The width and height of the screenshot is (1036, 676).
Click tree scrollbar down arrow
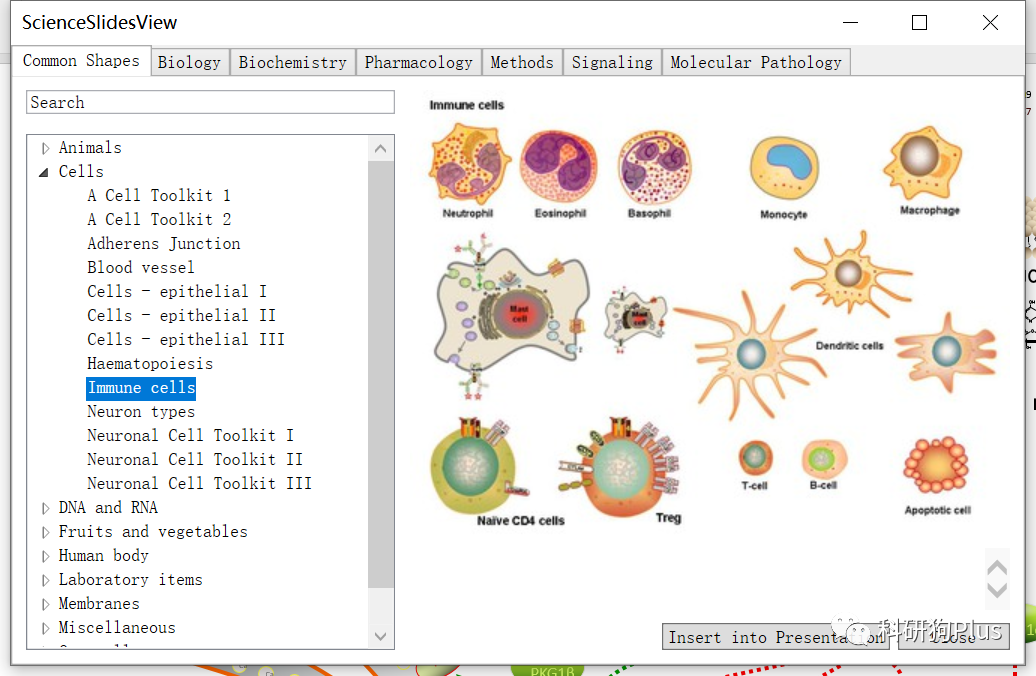pos(381,636)
